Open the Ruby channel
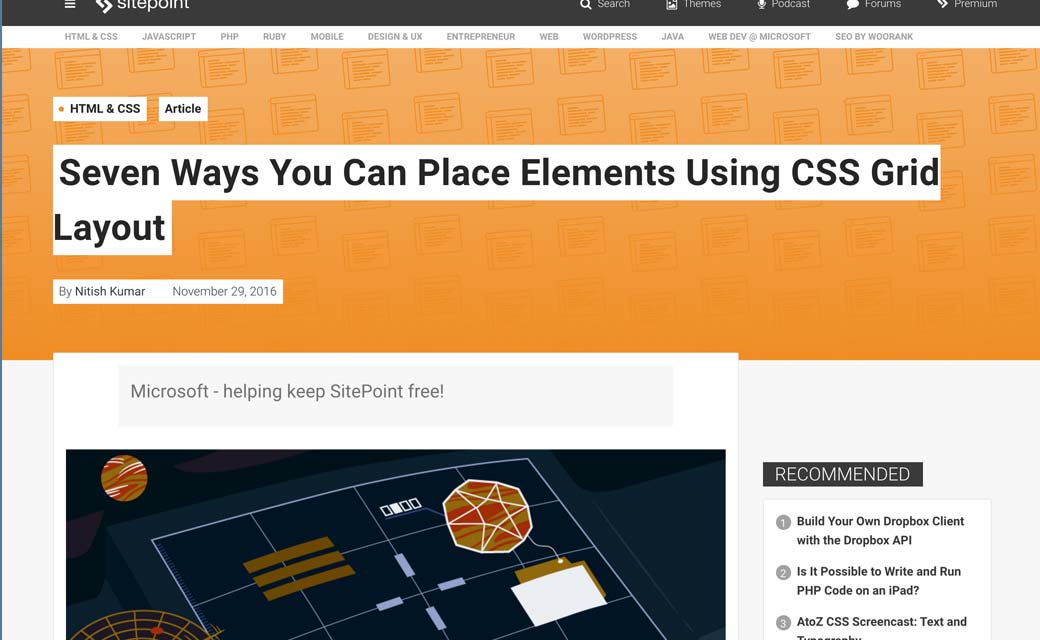1040x640 pixels. pyautogui.click(x=274, y=37)
